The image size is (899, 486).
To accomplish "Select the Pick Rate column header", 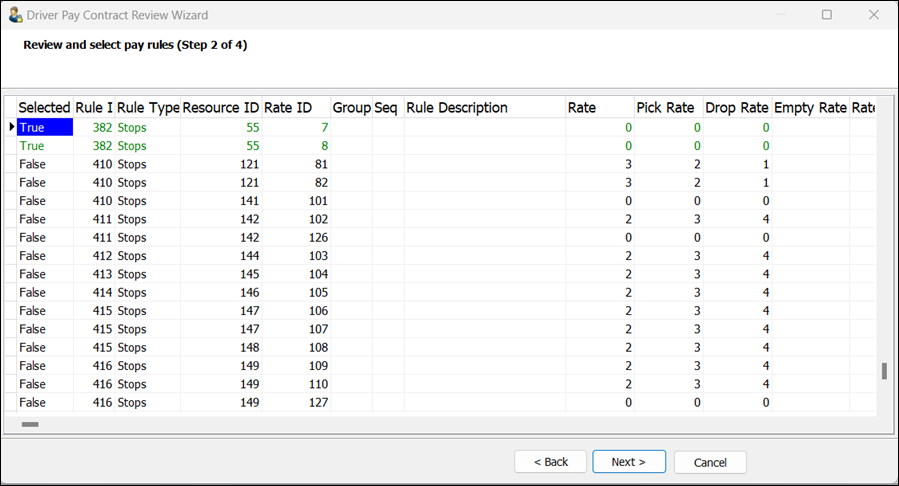I will pyautogui.click(x=667, y=108).
